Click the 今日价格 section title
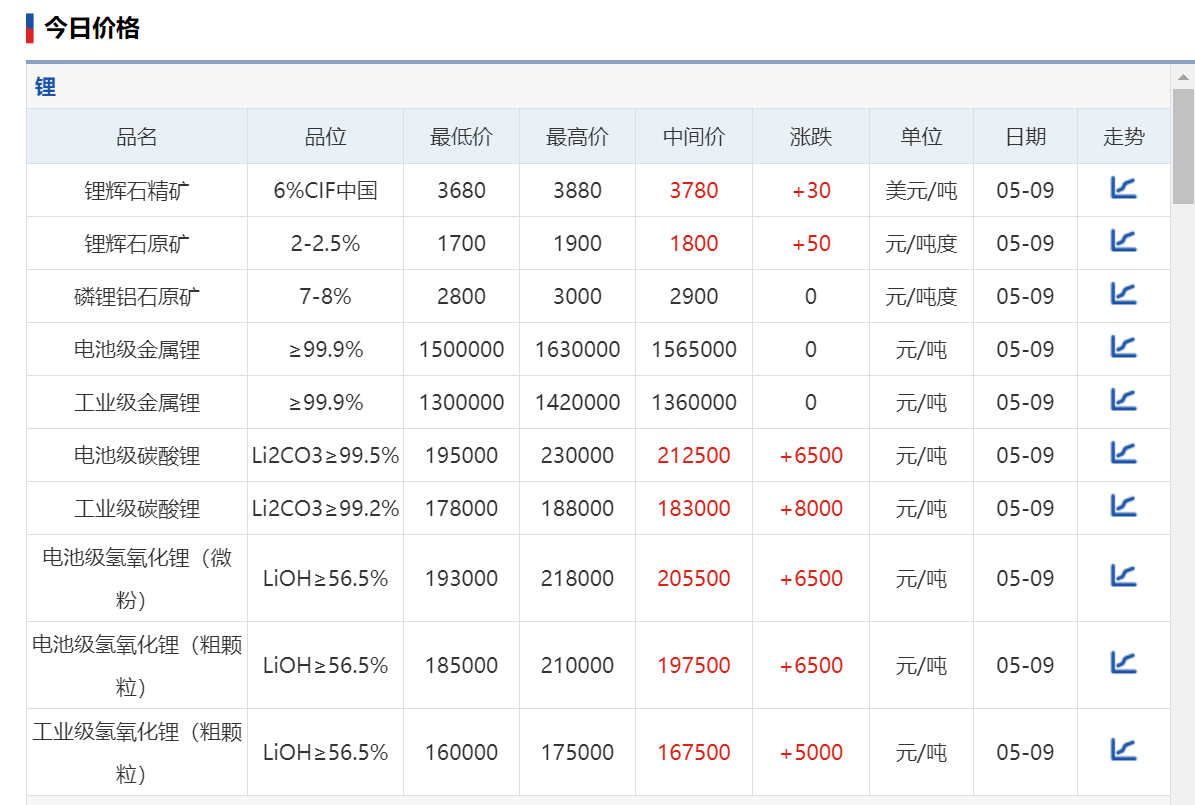Image resolution: width=1195 pixels, height=805 pixels. pos(91,28)
